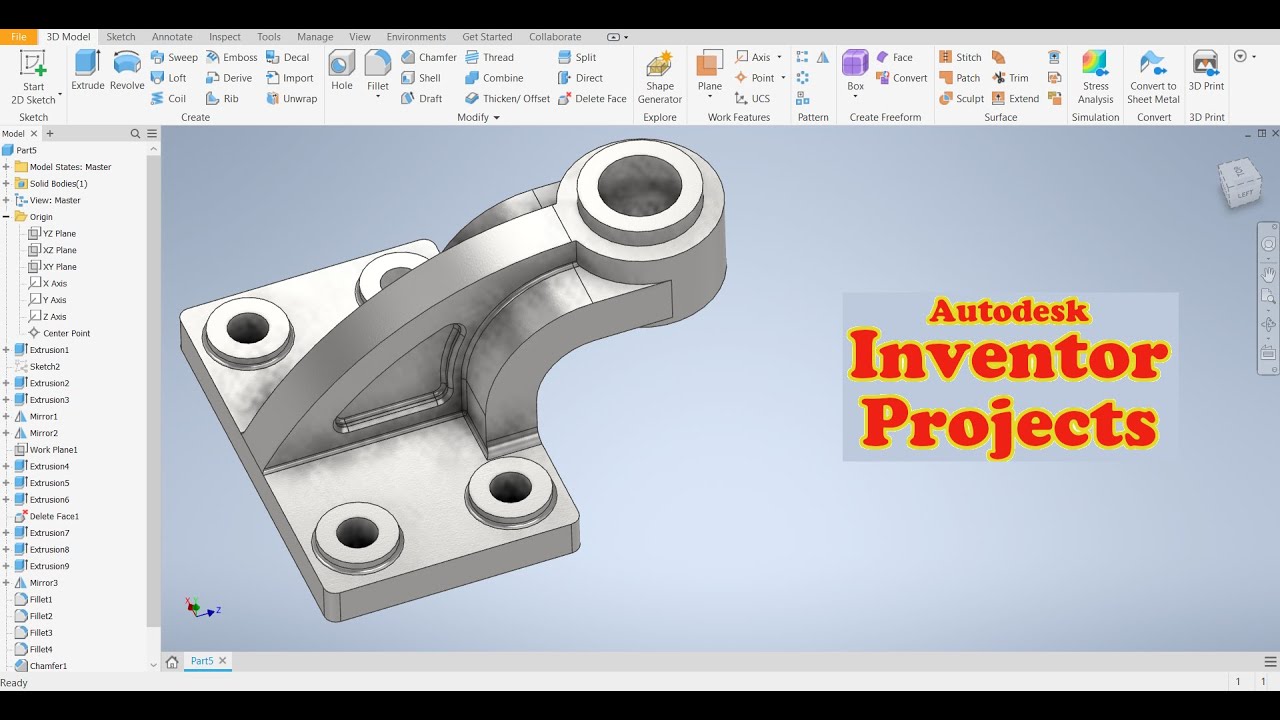Select the Emboss tool
The height and width of the screenshot is (720, 1280).
click(231, 57)
